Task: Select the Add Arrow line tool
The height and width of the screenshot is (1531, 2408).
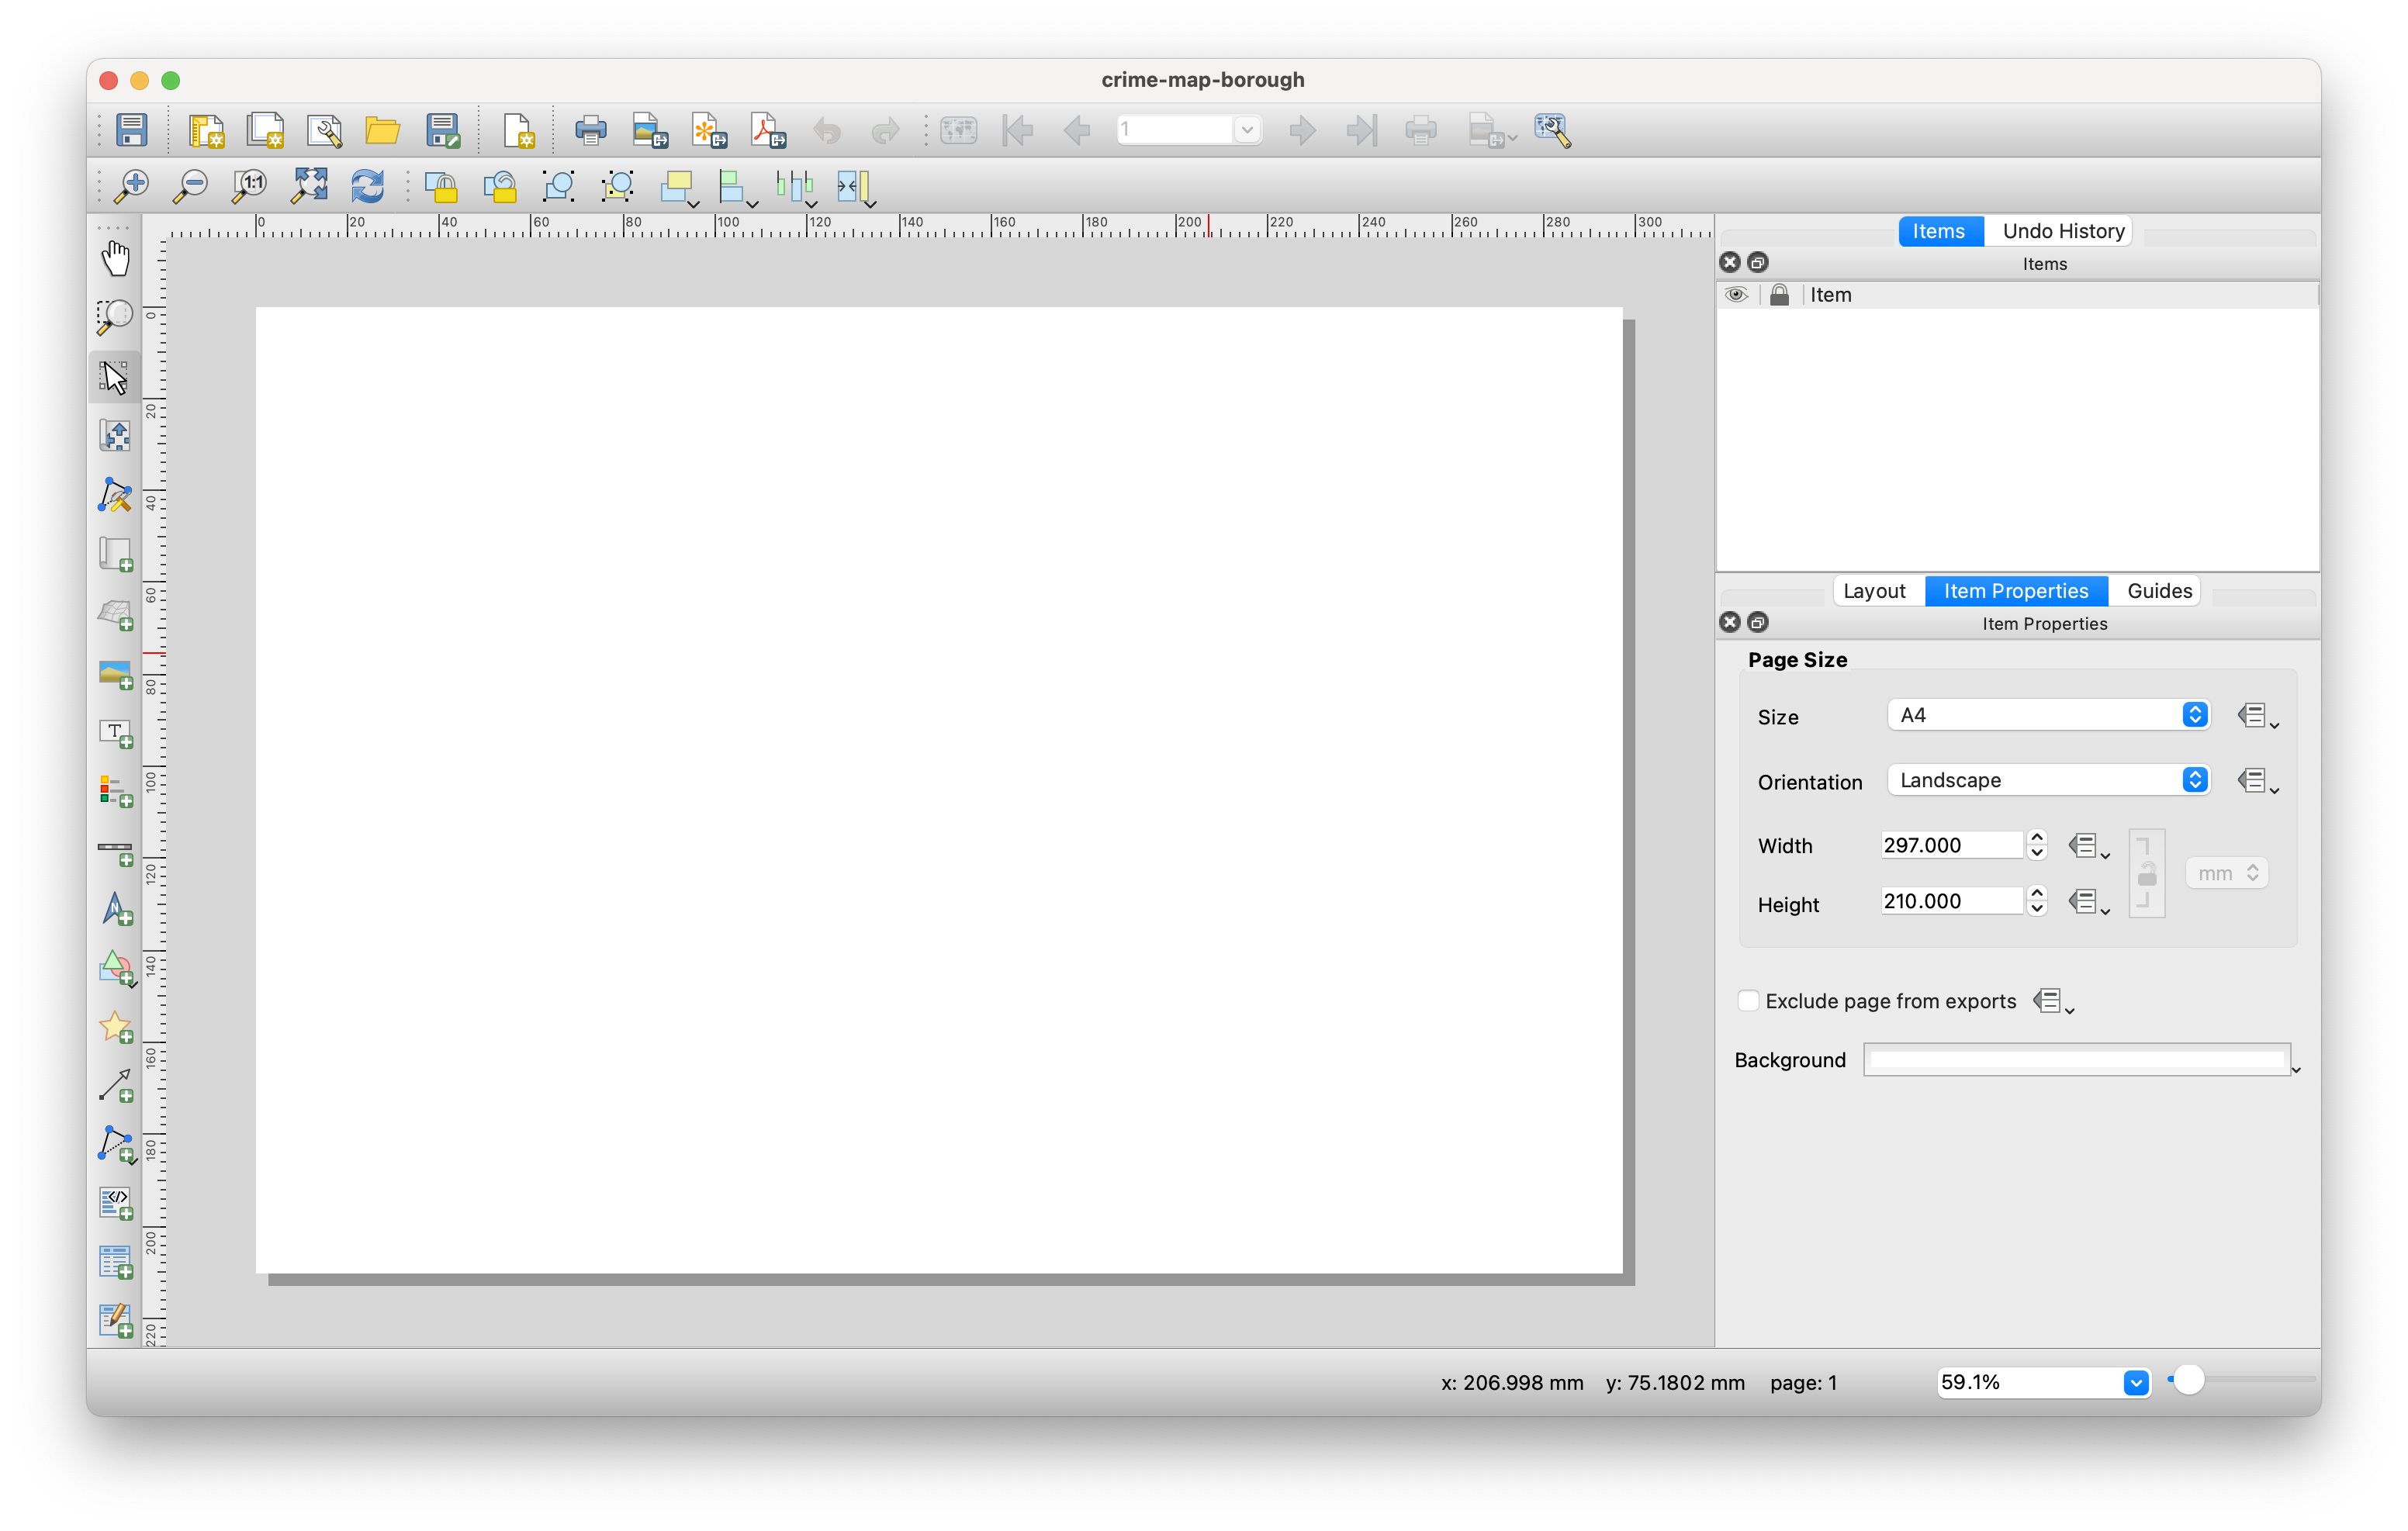Action: tap(115, 1086)
